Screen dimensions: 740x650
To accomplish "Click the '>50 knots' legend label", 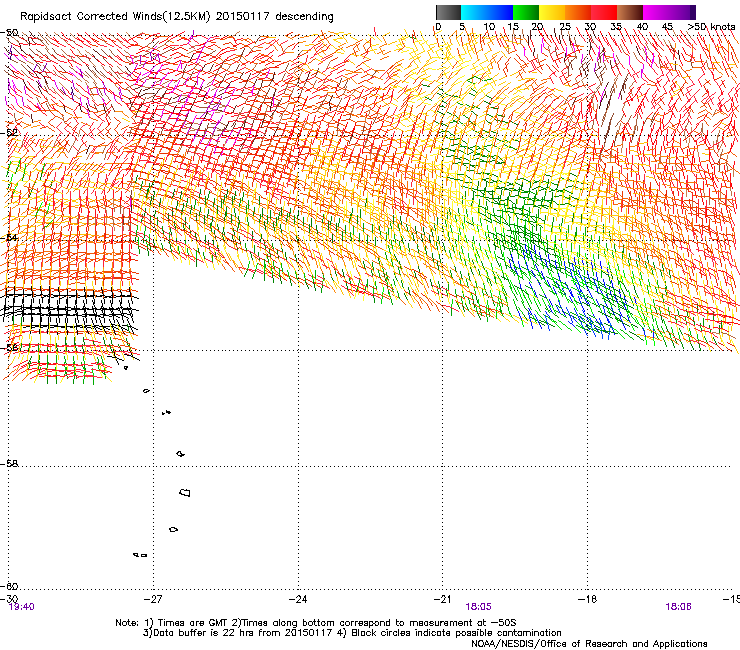I will tap(711, 27).
